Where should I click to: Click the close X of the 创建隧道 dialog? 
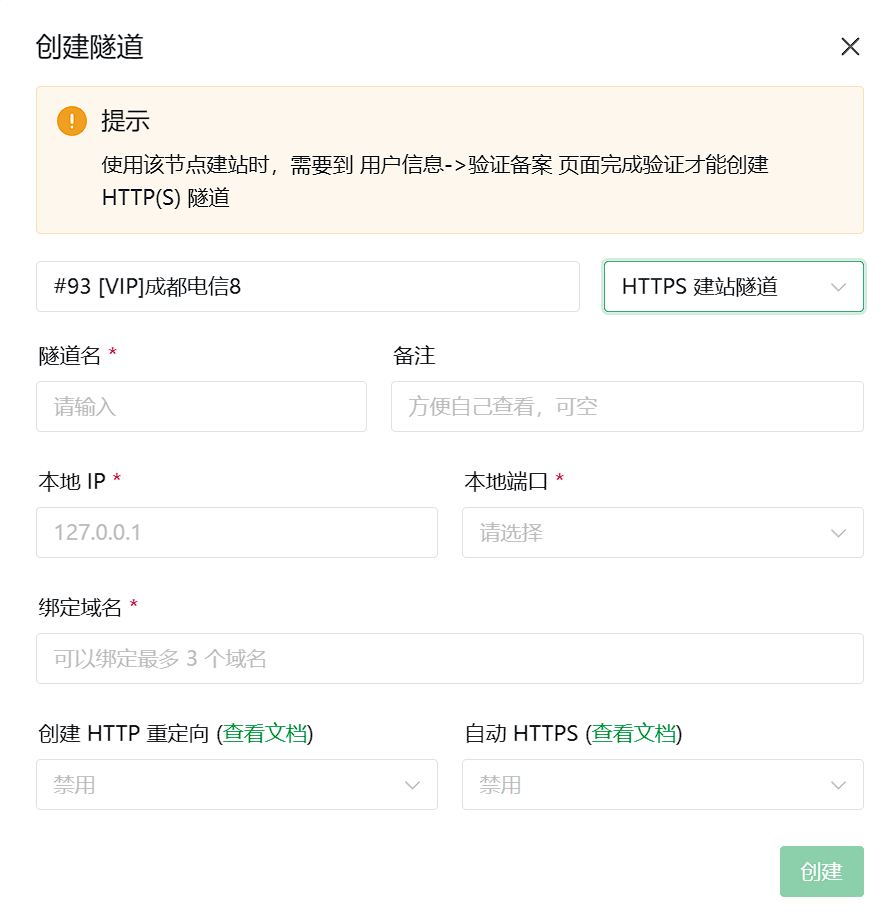click(x=851, y=46)
